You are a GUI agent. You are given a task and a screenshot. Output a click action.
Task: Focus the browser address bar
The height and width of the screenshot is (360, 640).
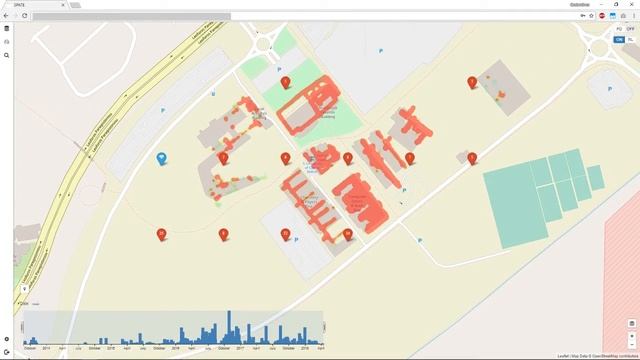click(x=304, y=16)
